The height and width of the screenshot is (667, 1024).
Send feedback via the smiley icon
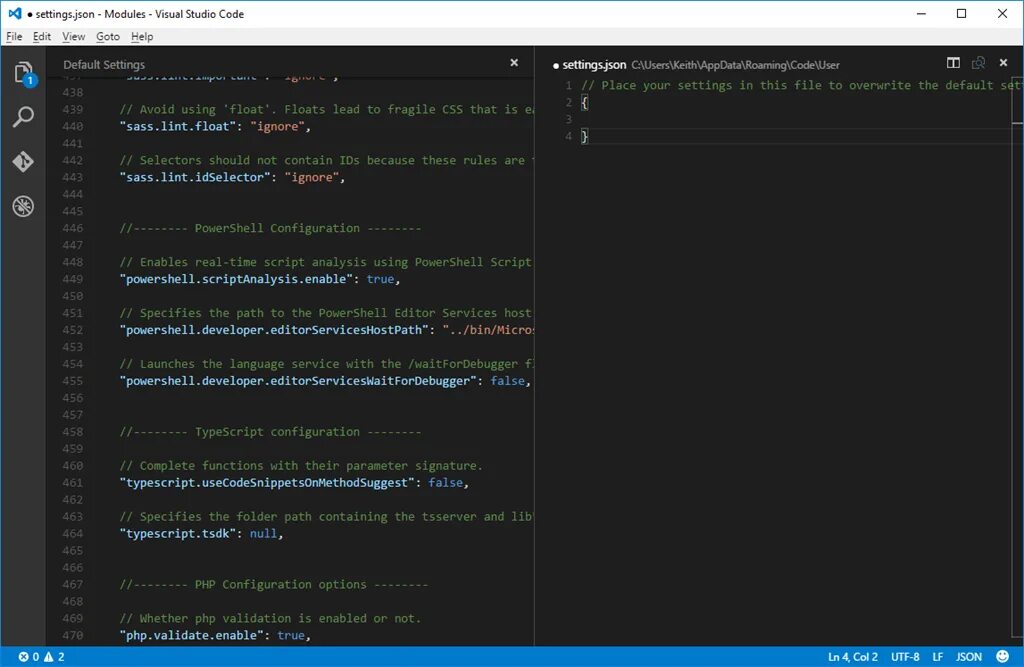(1002, 657)
